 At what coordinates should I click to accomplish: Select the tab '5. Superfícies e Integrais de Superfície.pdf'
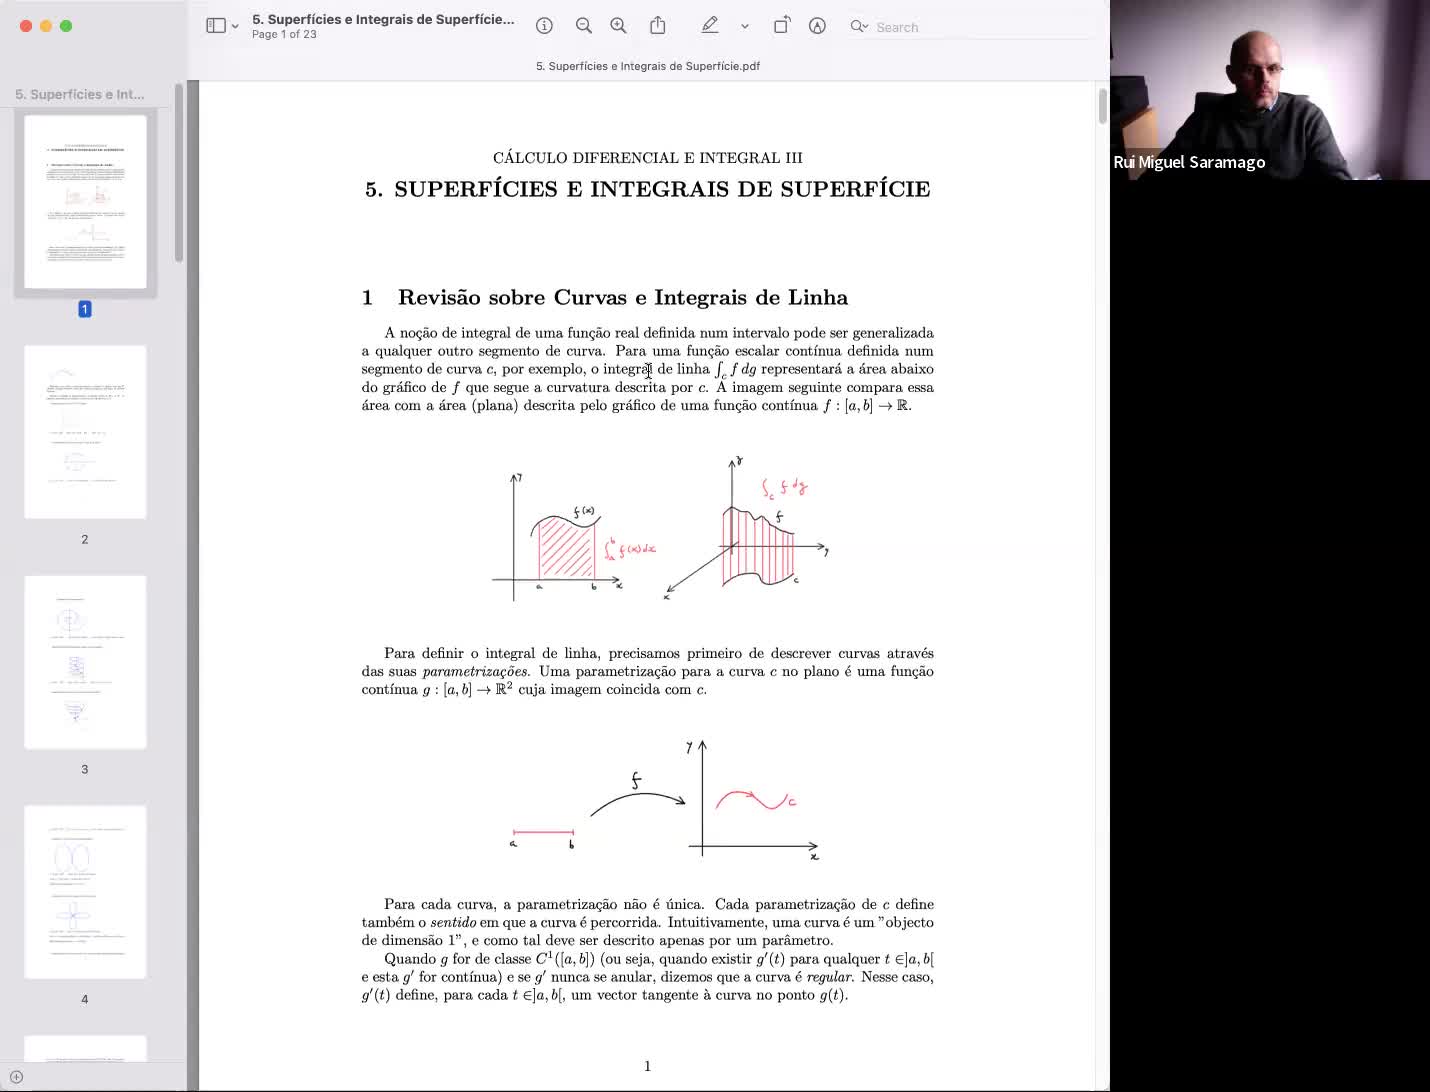[648, 66]
